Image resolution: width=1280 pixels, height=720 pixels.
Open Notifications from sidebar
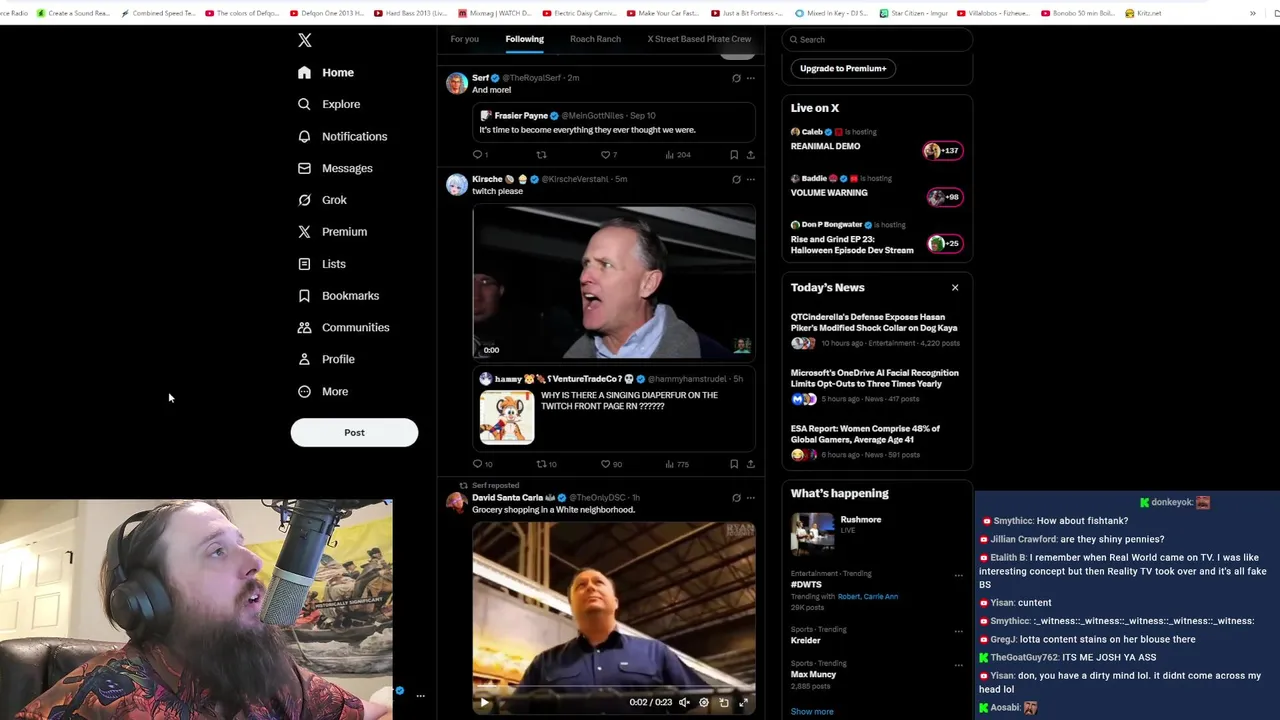pos(342,136)
